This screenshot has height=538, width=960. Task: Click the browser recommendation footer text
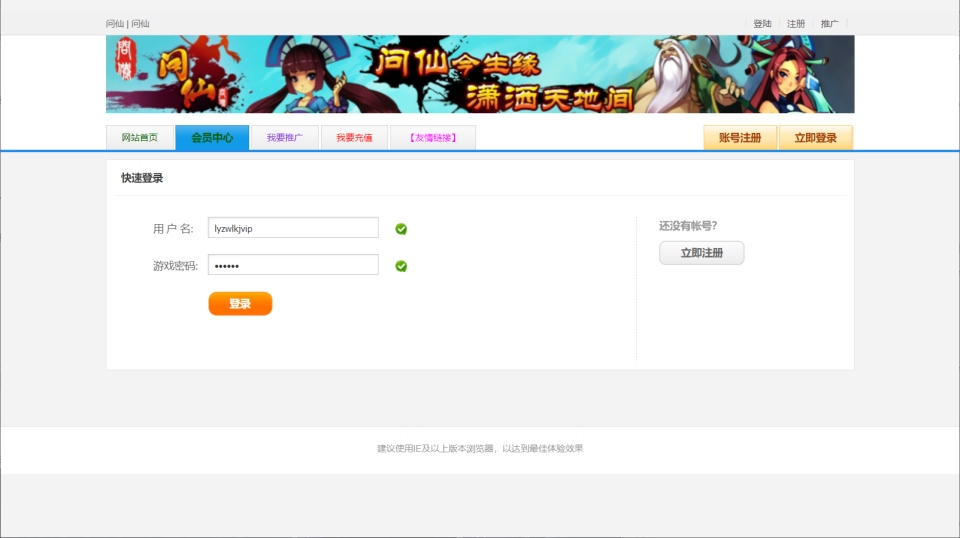coord(480,449)
